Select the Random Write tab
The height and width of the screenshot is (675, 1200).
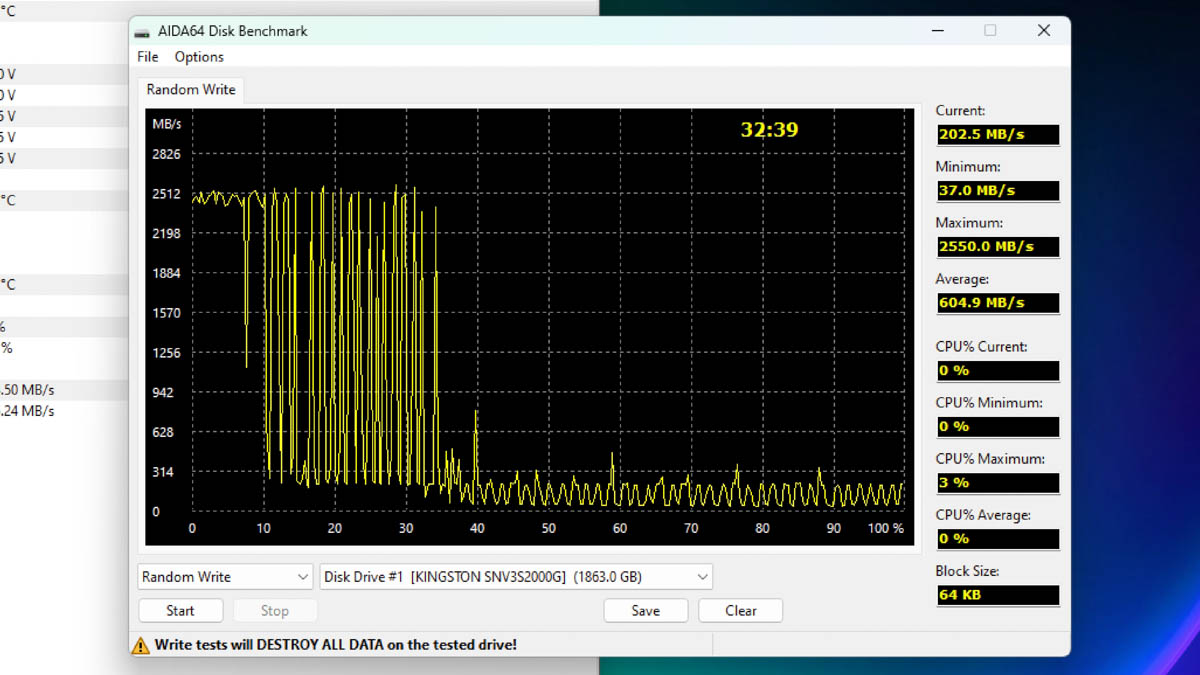click(191, 89)
